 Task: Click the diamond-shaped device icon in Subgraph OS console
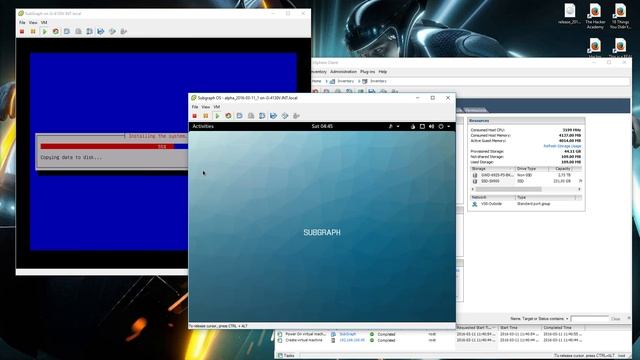coord(285,116)
